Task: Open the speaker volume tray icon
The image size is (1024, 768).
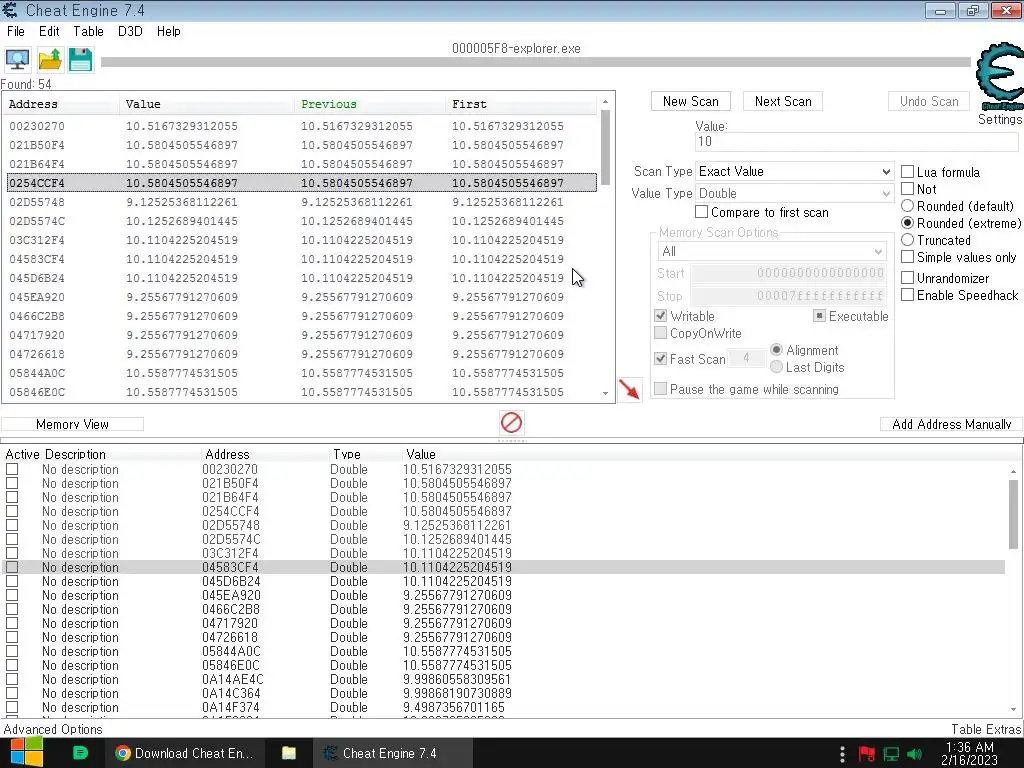Action: [915, 754]
